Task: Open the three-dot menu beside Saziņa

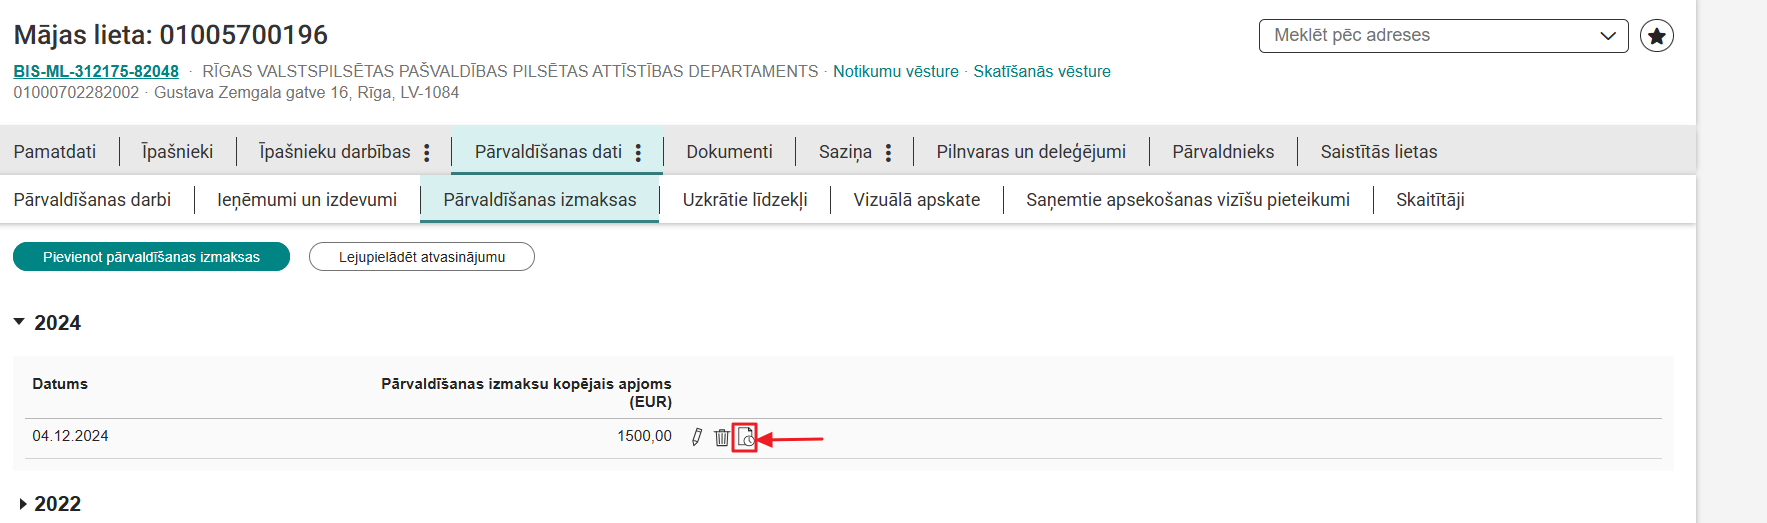Action: [x=888, y=152]
